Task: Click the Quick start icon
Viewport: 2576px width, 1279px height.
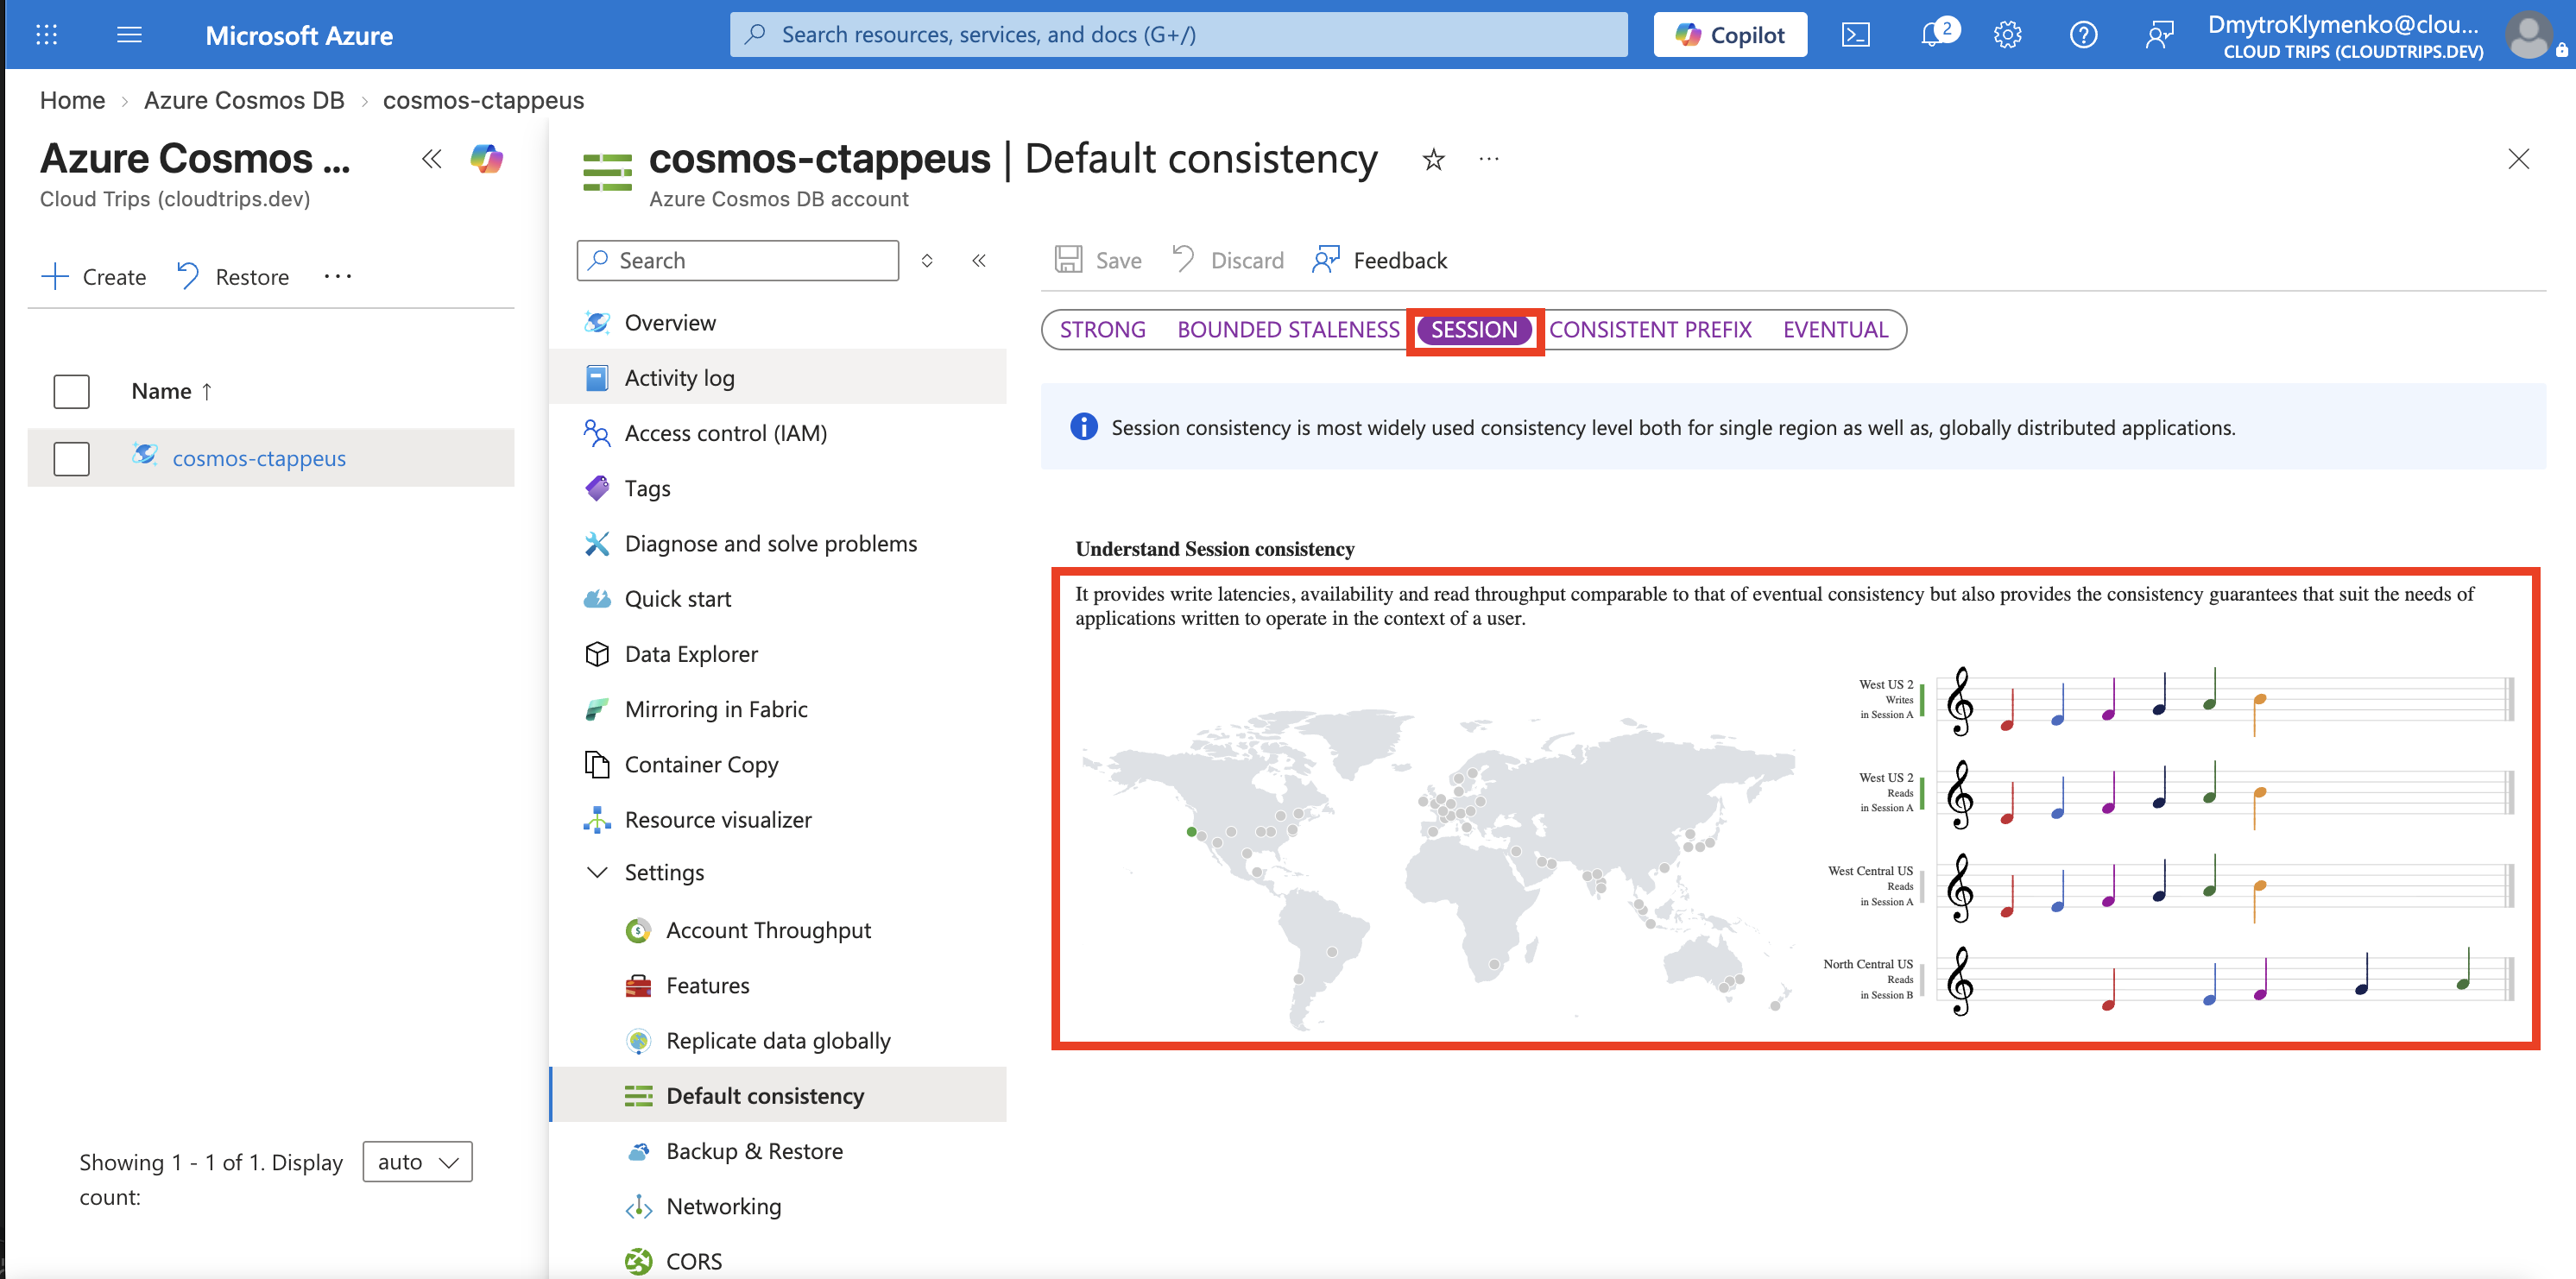Action: (597, 598)
